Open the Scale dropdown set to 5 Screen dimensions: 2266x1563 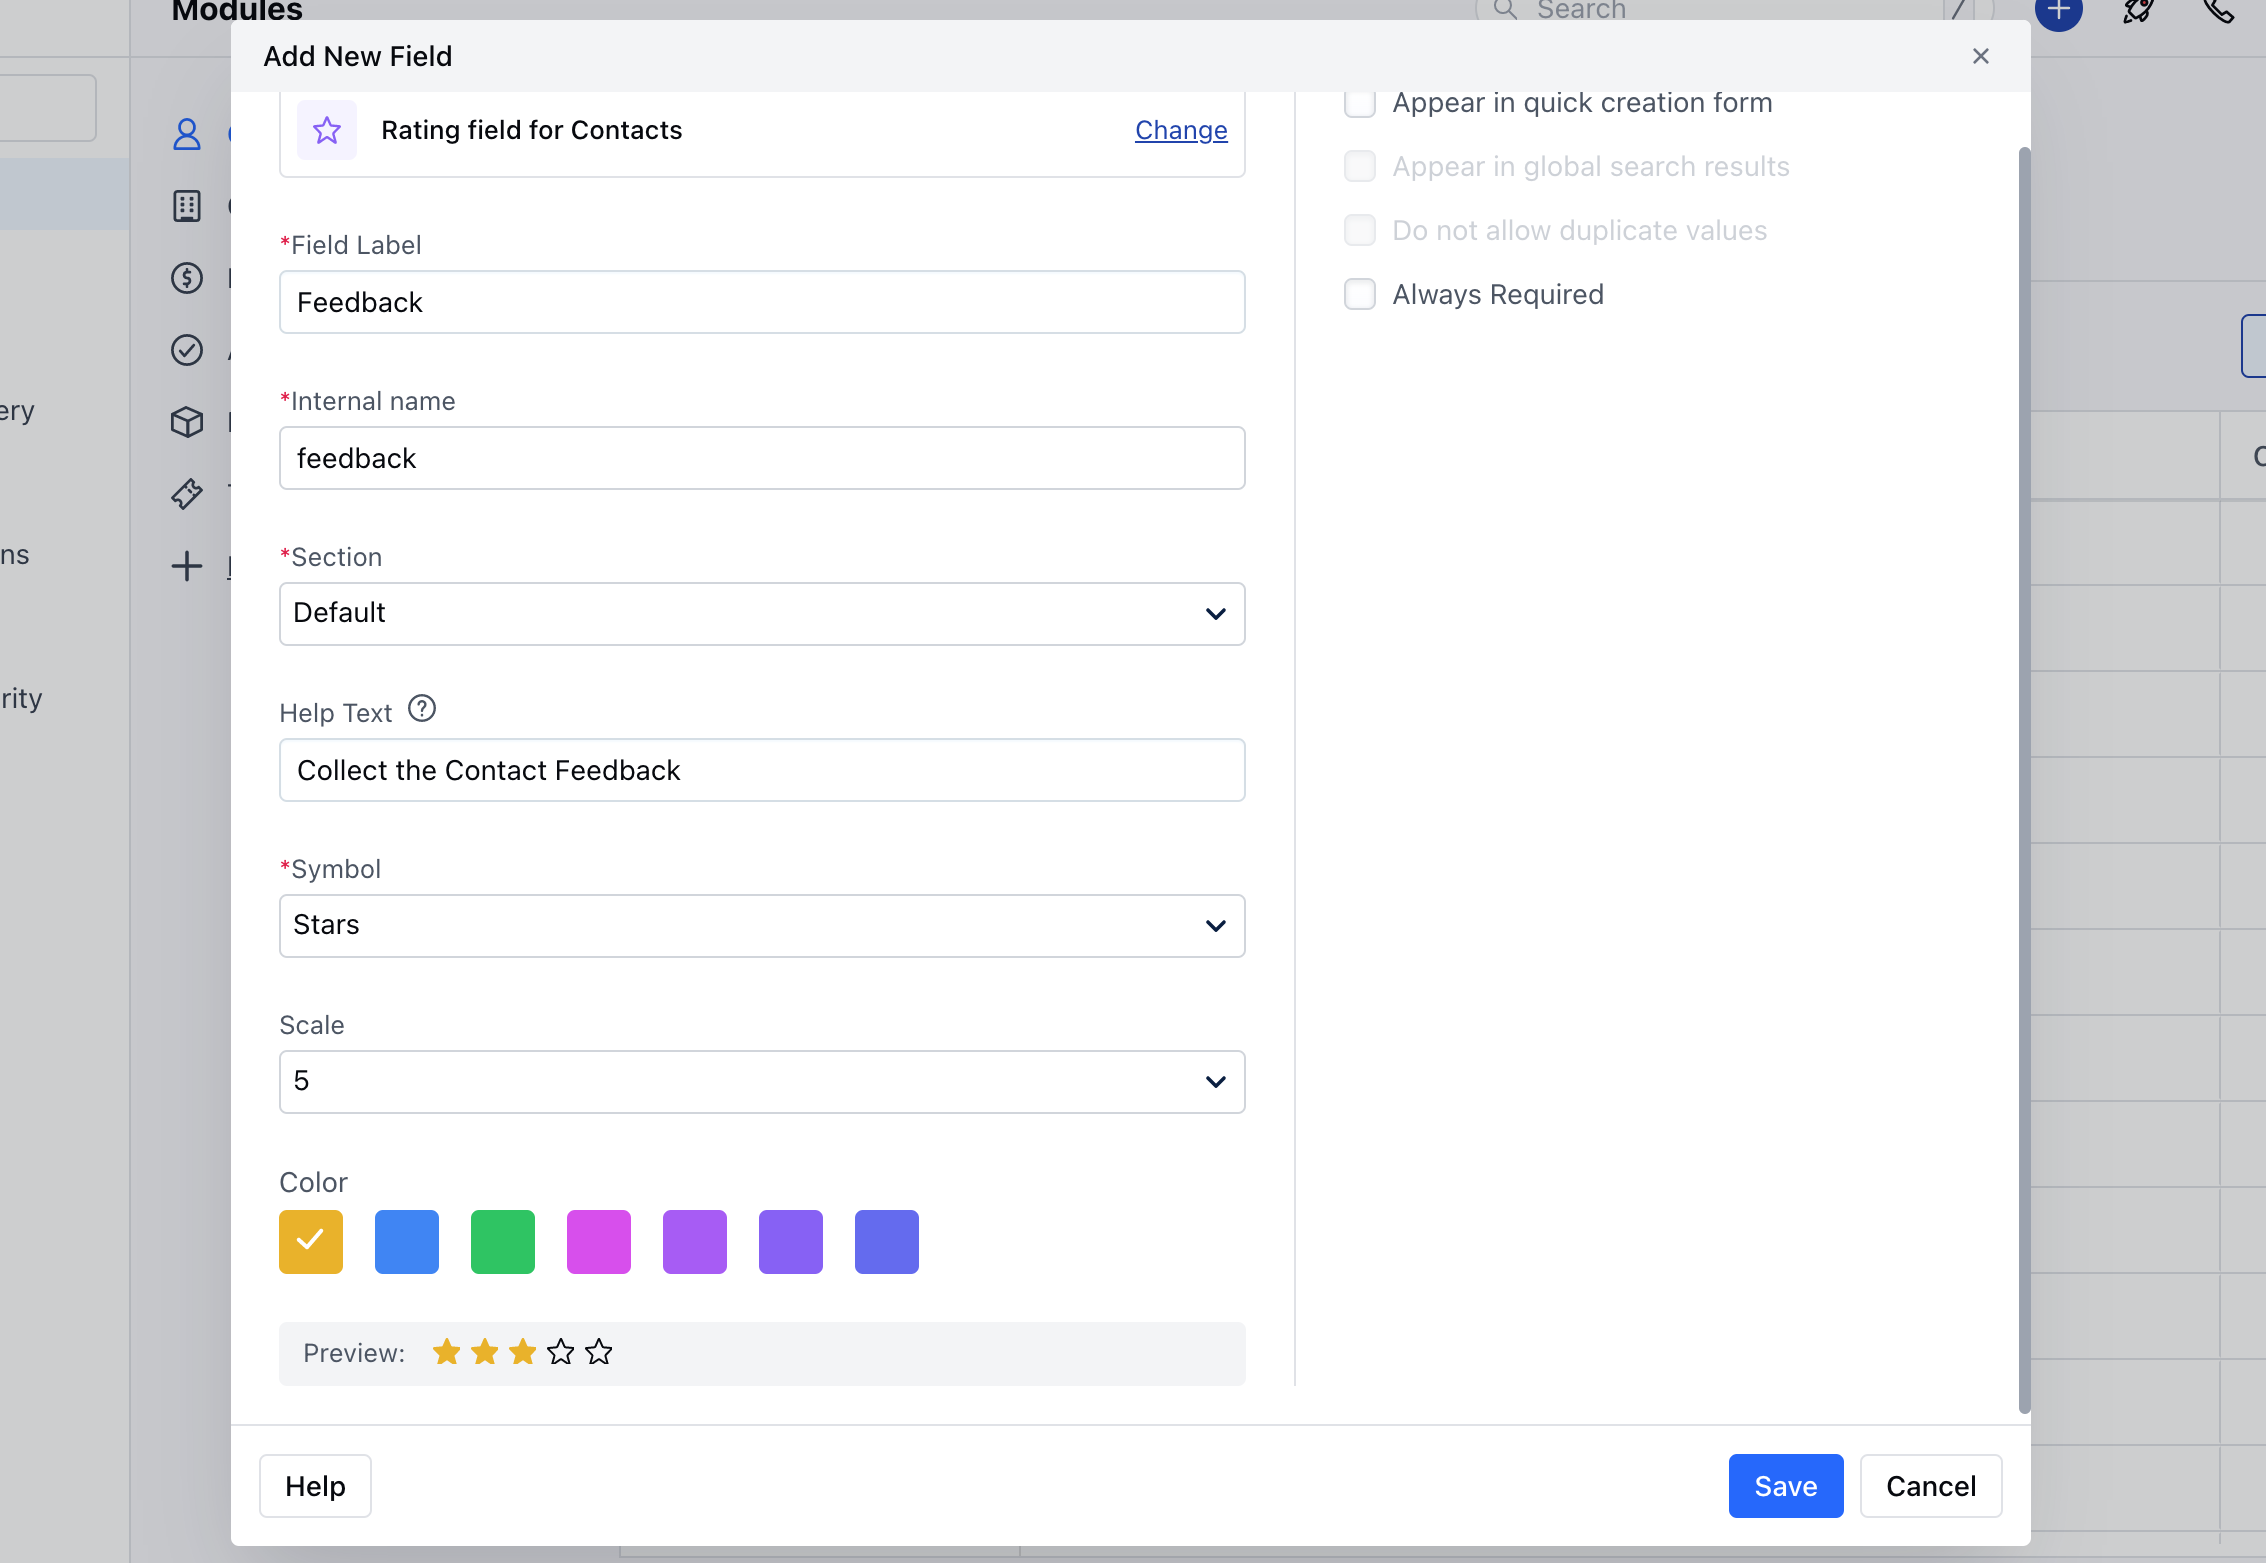pyautogui.click(x=761, y=1081)
